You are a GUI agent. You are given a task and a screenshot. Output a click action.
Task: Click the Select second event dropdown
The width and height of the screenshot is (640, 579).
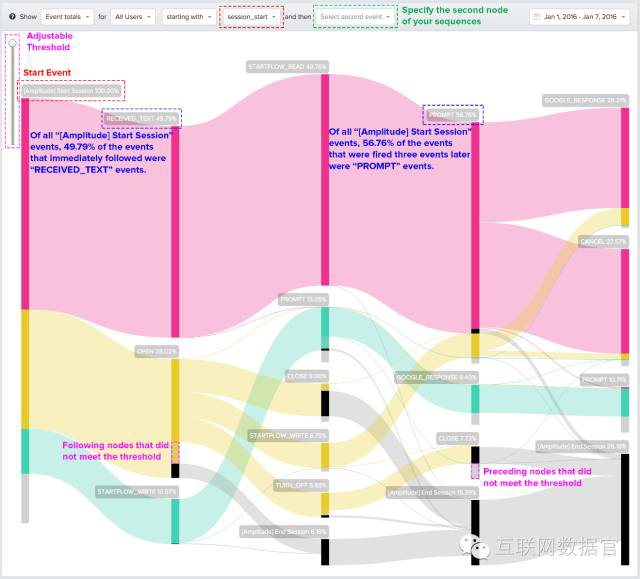tap(355, 17)
